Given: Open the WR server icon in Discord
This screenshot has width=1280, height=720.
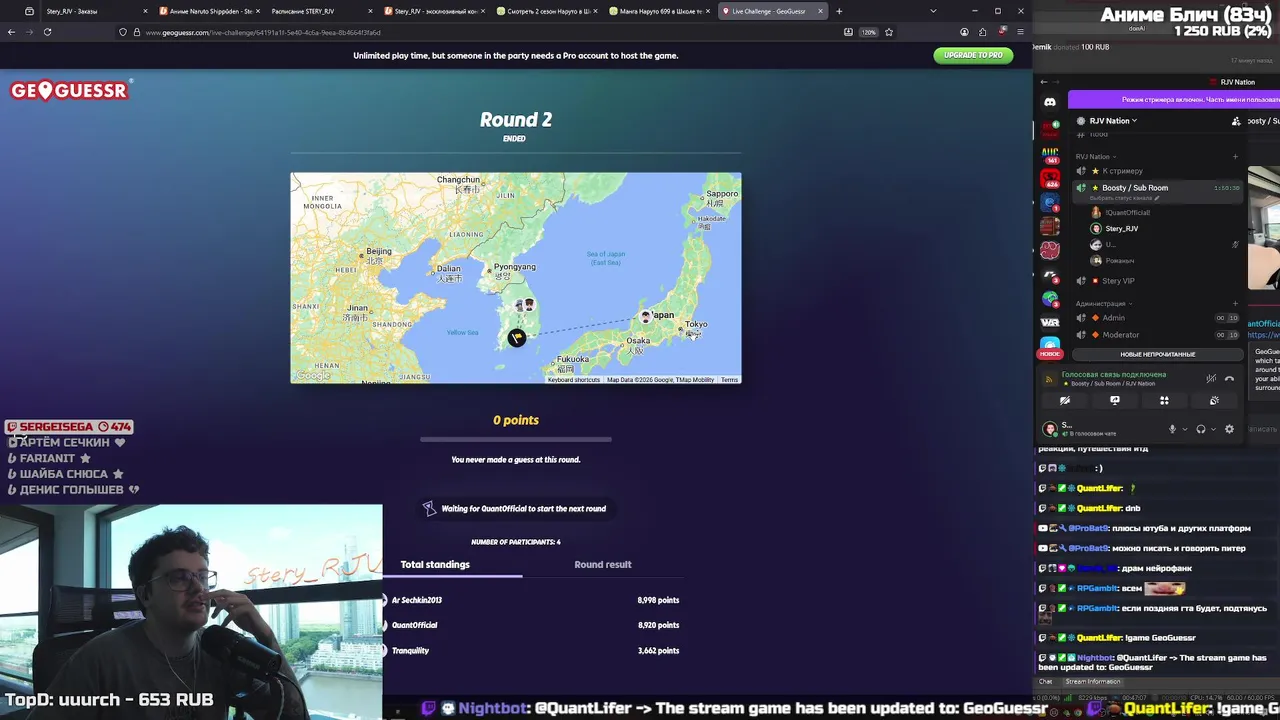Looking at the screenshot, I should [x=1050, y=322].
